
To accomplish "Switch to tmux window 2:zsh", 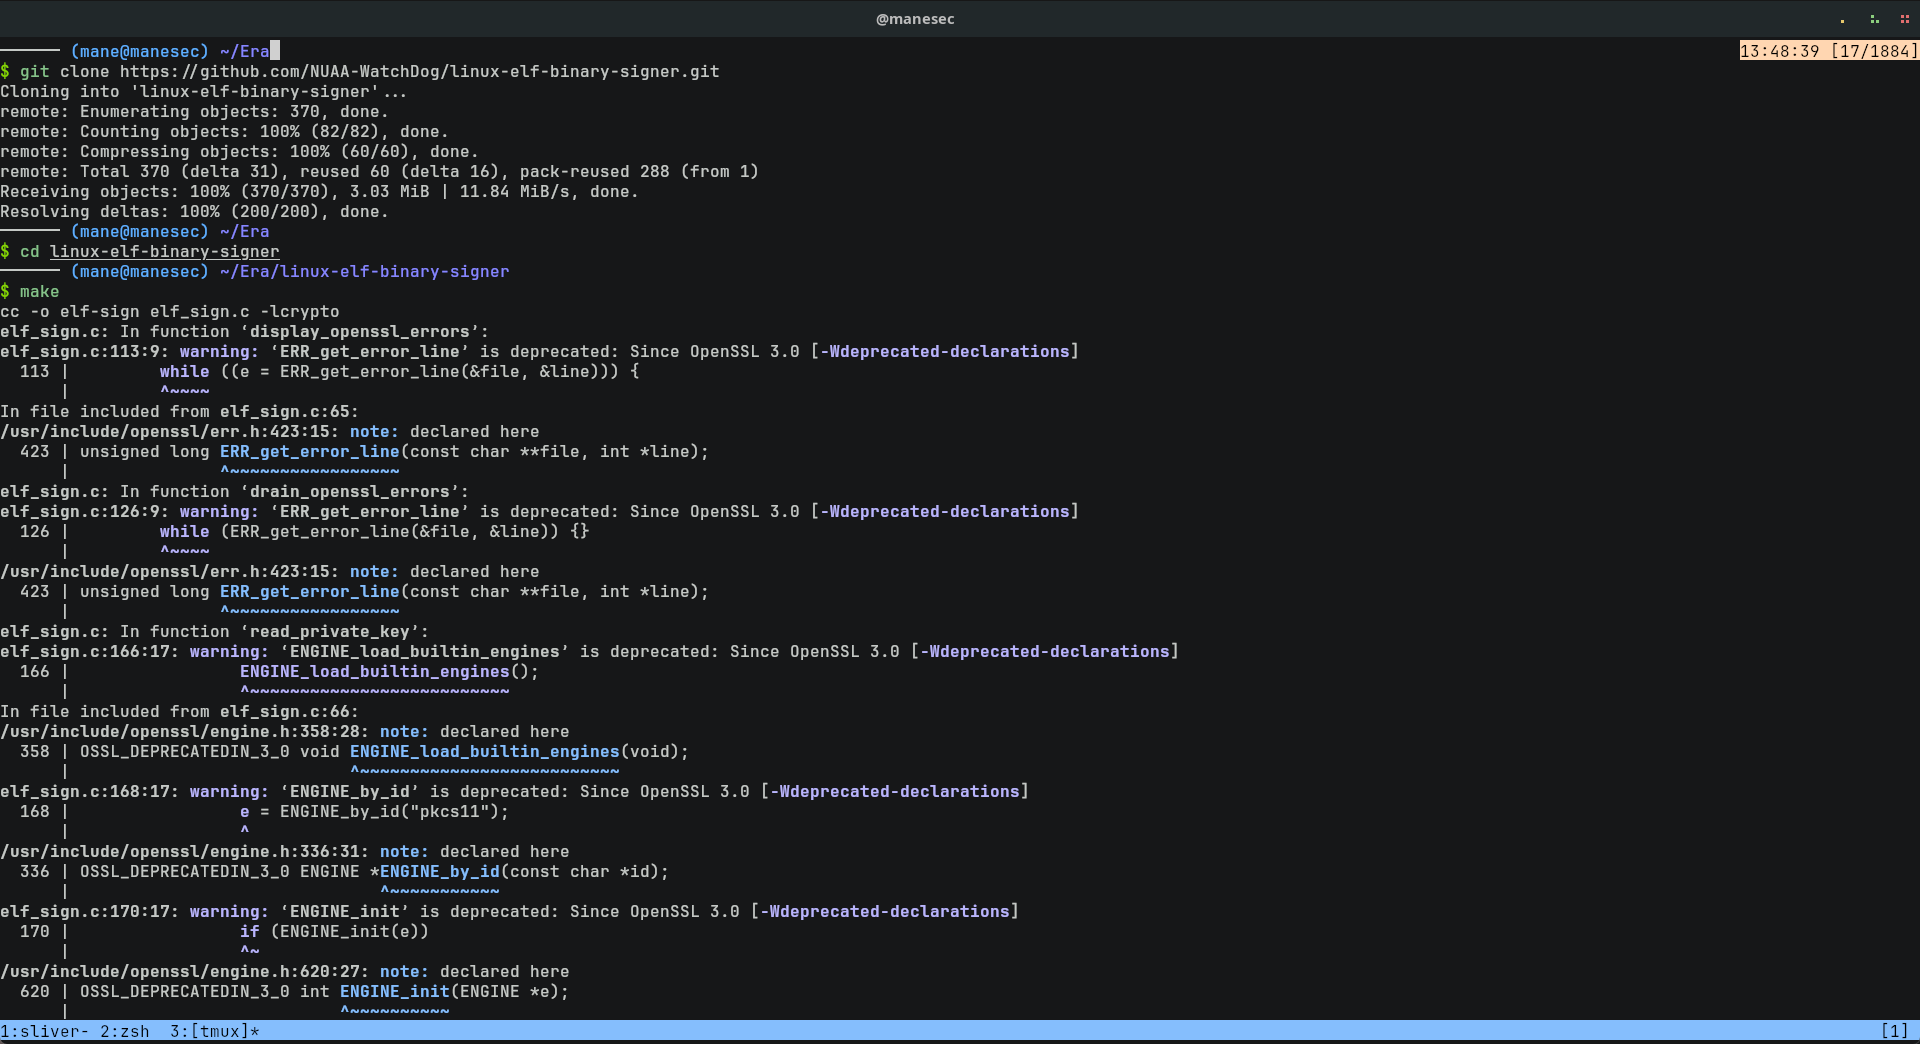I will coord(124,1031).
